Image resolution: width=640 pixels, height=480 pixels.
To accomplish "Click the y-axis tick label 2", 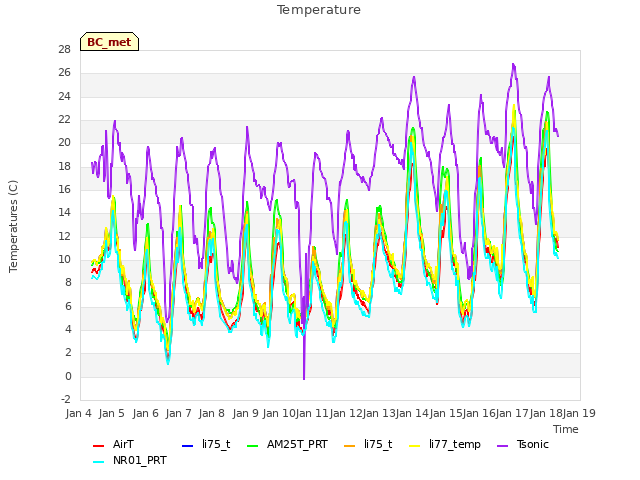I will click(68, 353).
